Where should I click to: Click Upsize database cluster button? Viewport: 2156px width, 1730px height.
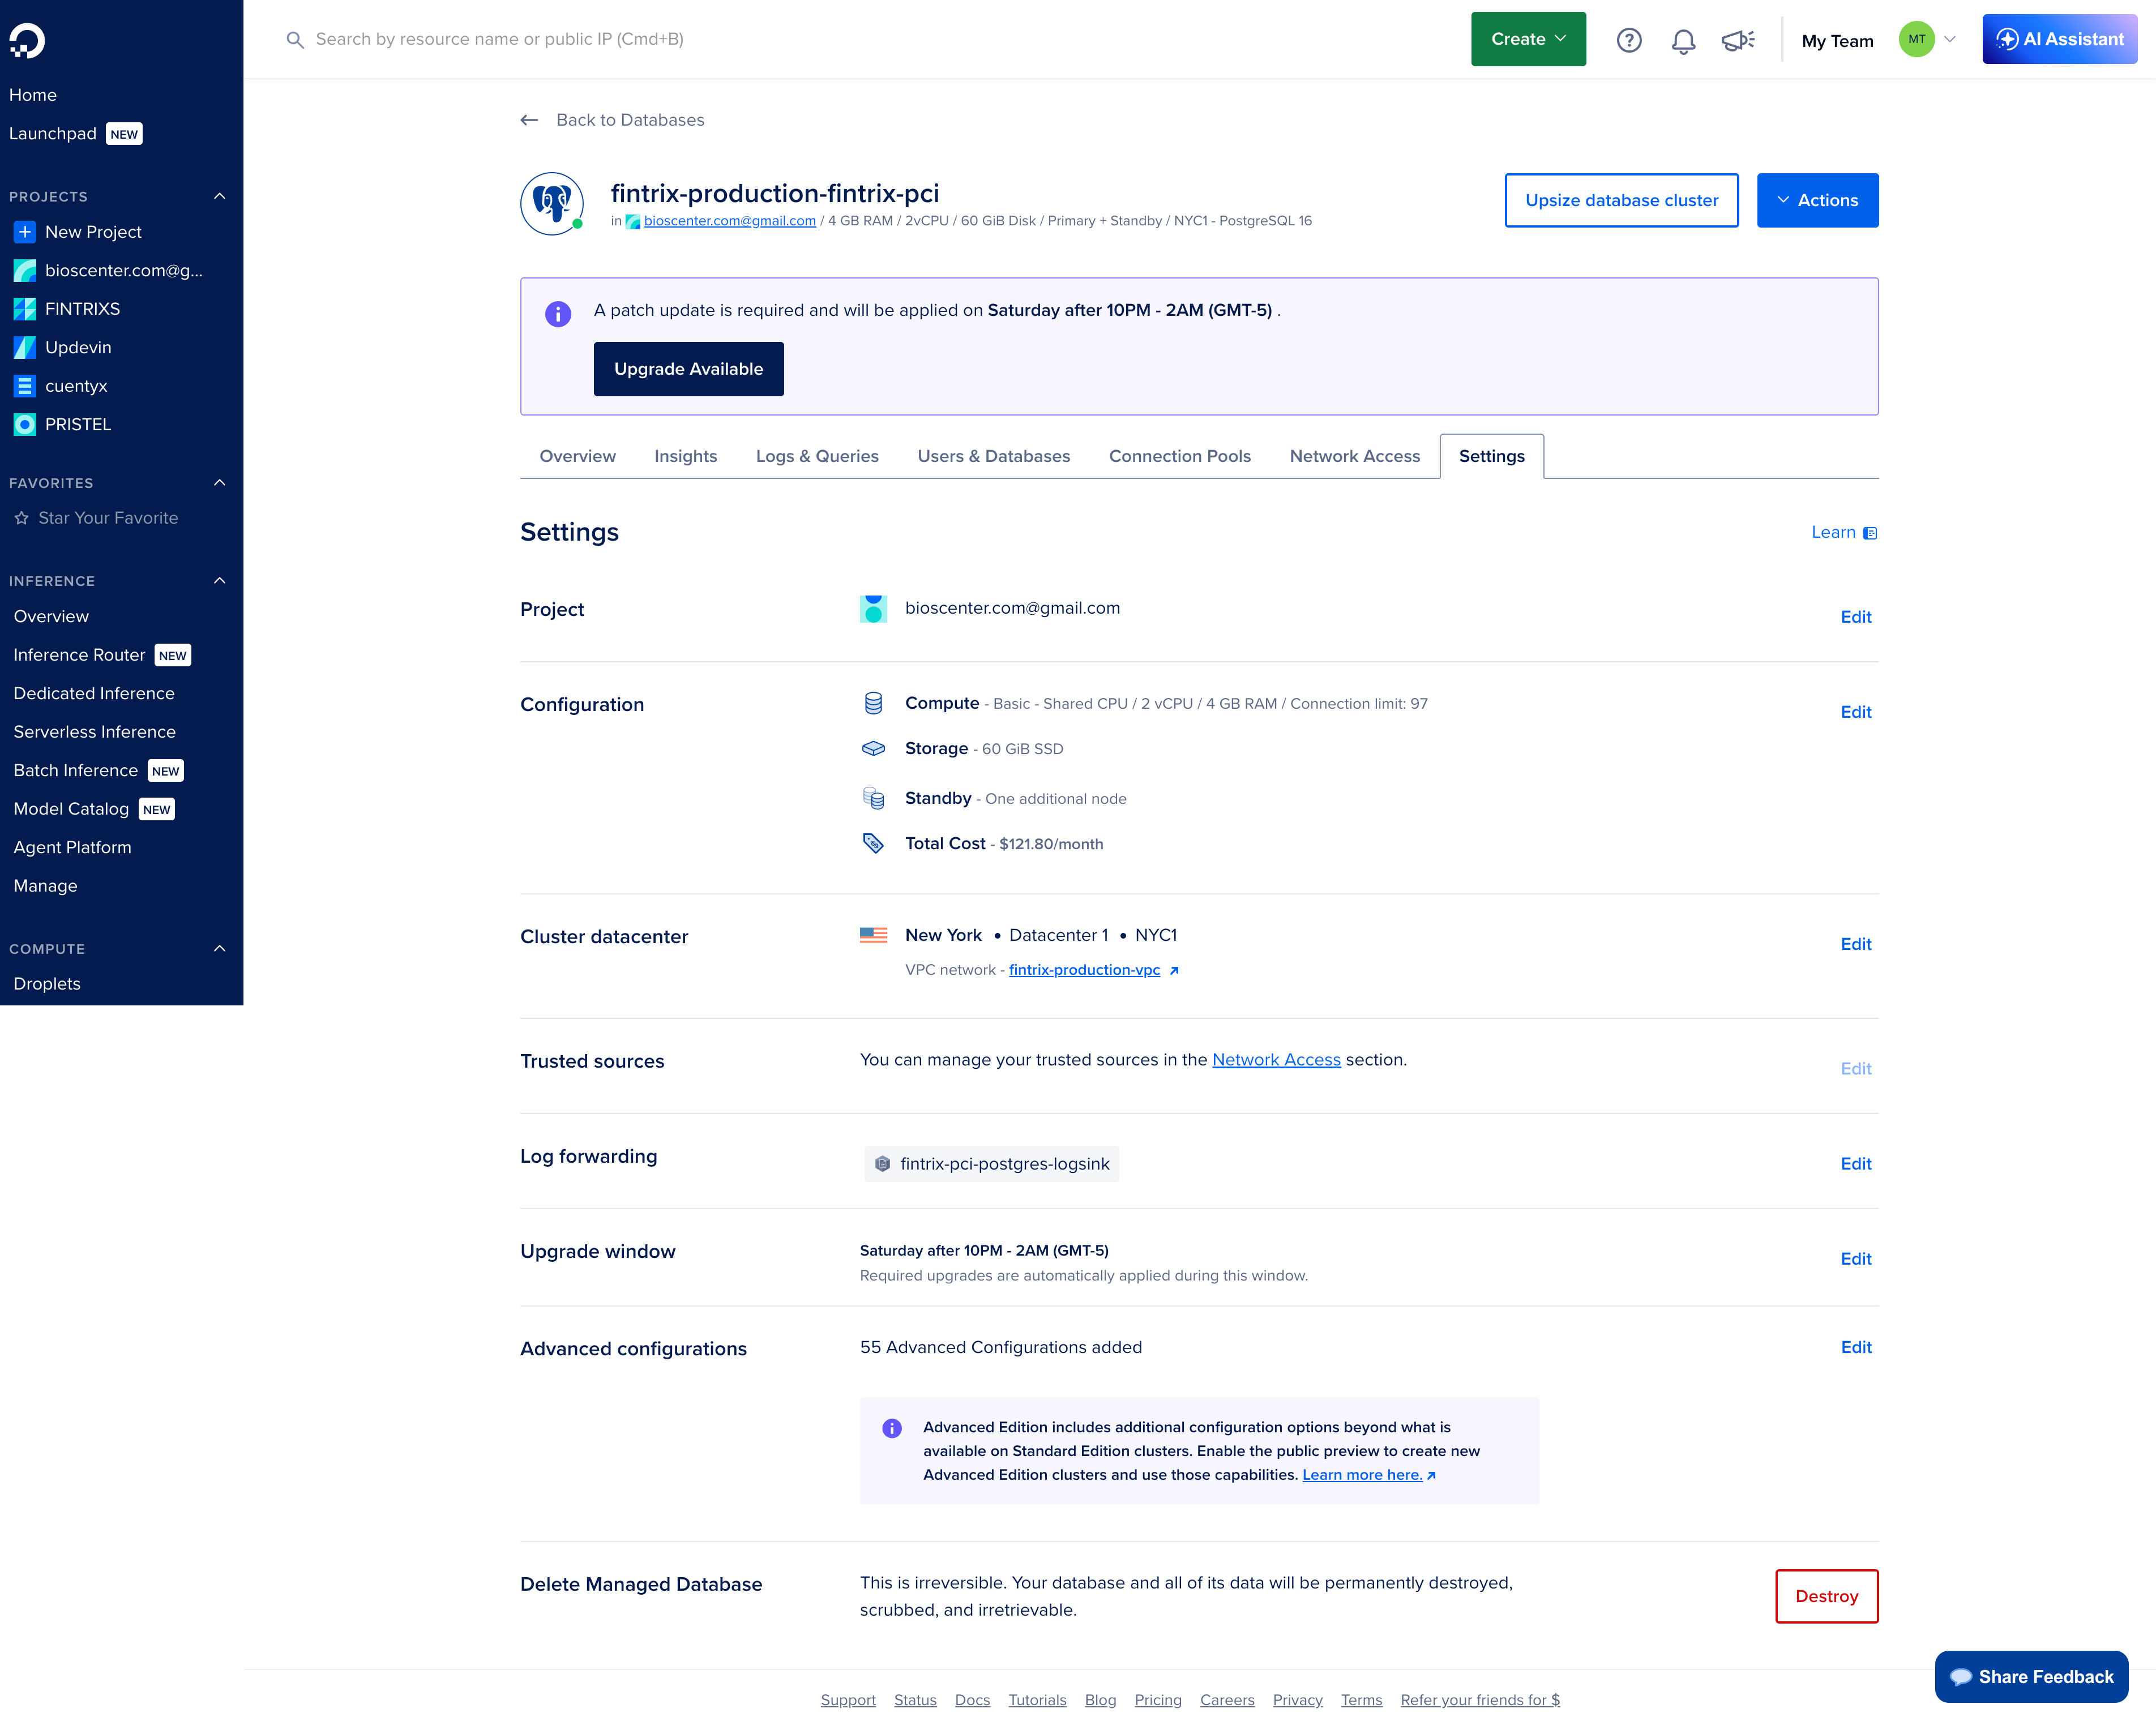(x=1621, y=200)
